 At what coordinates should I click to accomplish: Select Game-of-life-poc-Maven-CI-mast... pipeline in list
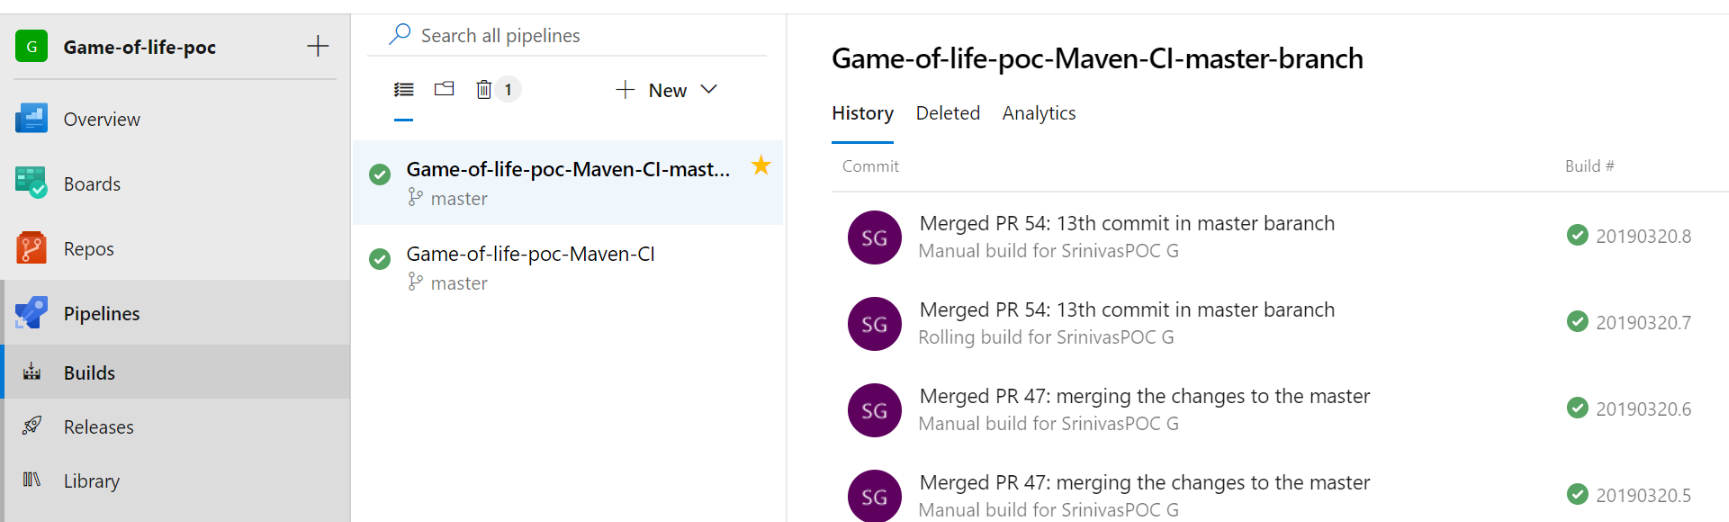coord(567,182)
